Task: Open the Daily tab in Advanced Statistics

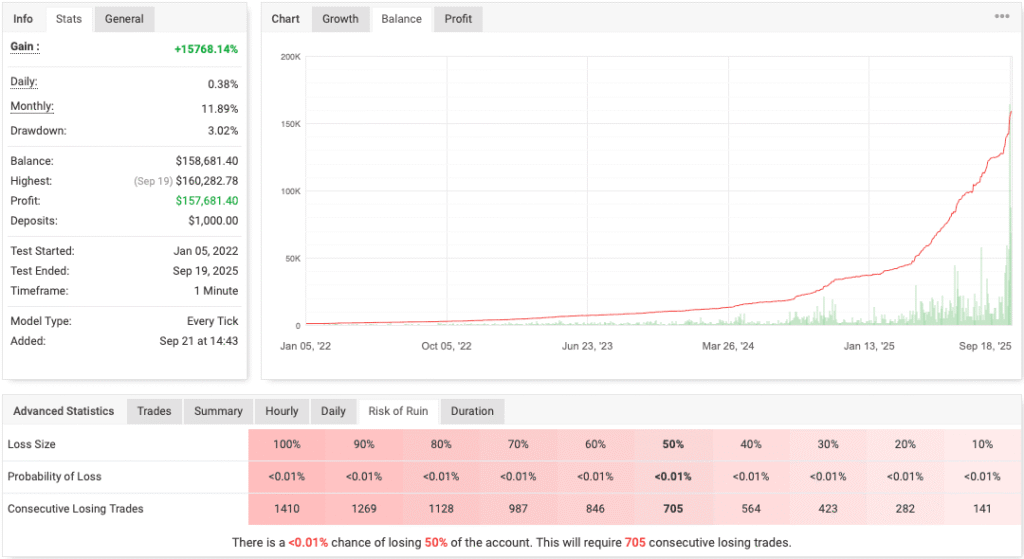Action: [x=333, y=411]
